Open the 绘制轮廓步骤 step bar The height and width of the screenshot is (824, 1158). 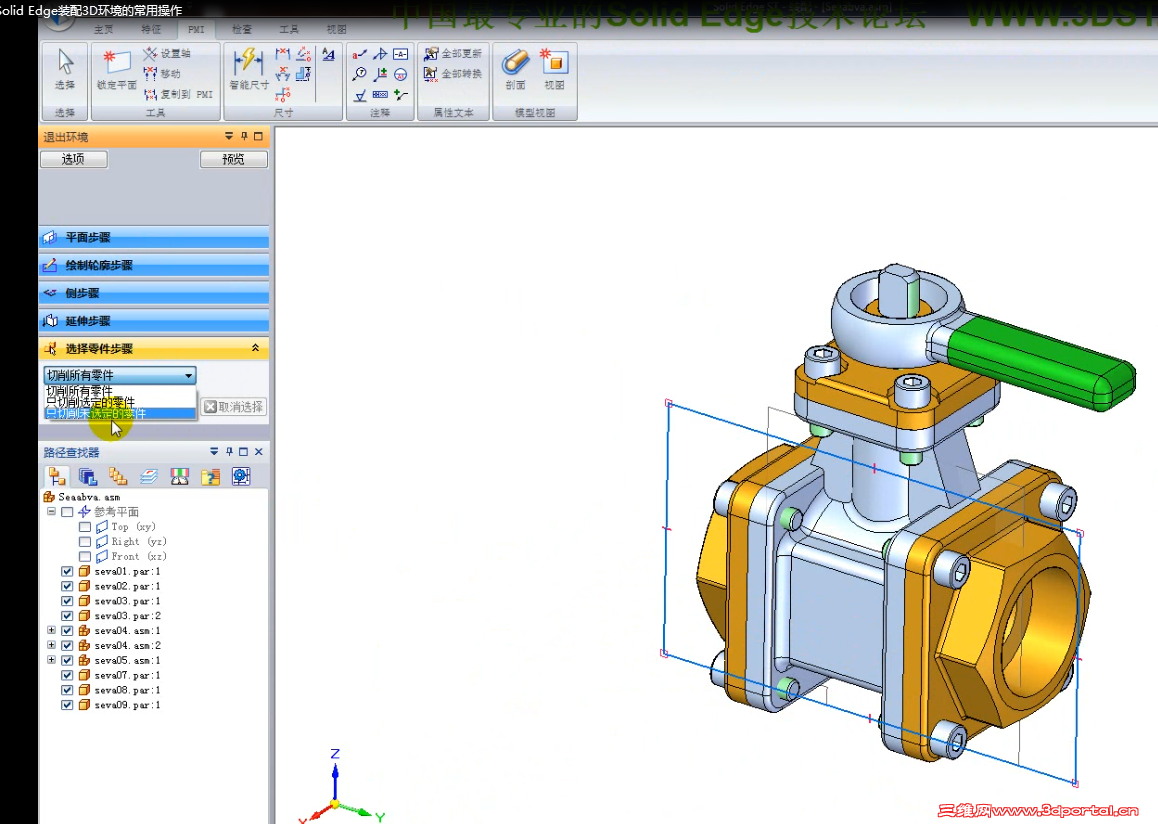154,265
